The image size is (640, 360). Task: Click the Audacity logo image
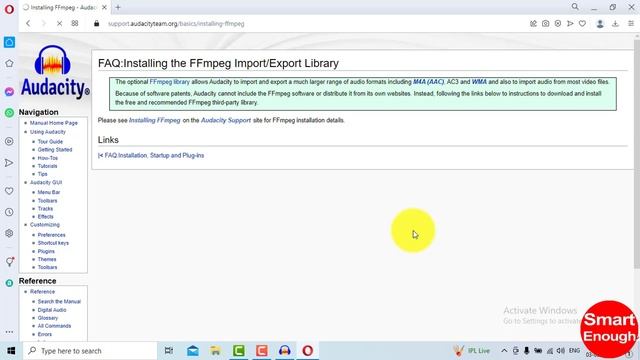point(55,71)
